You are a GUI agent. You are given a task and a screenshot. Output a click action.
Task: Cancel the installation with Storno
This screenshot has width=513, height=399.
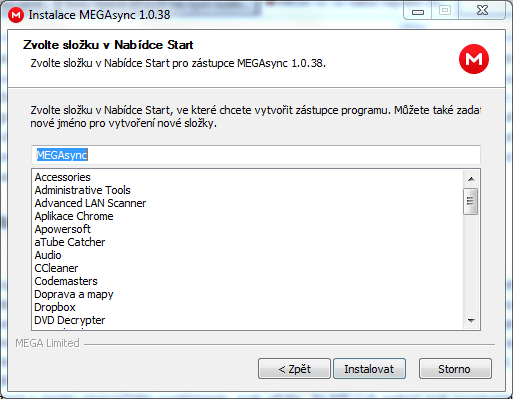[x=455, y=369]
